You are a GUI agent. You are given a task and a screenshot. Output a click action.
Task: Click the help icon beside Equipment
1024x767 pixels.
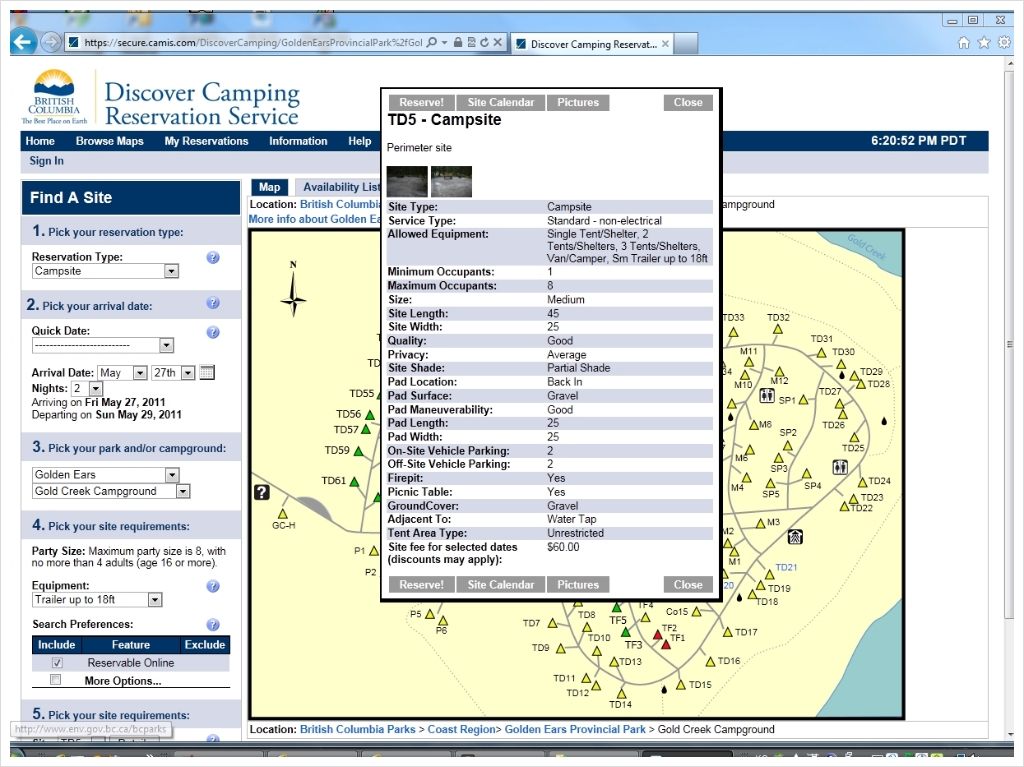213,587
